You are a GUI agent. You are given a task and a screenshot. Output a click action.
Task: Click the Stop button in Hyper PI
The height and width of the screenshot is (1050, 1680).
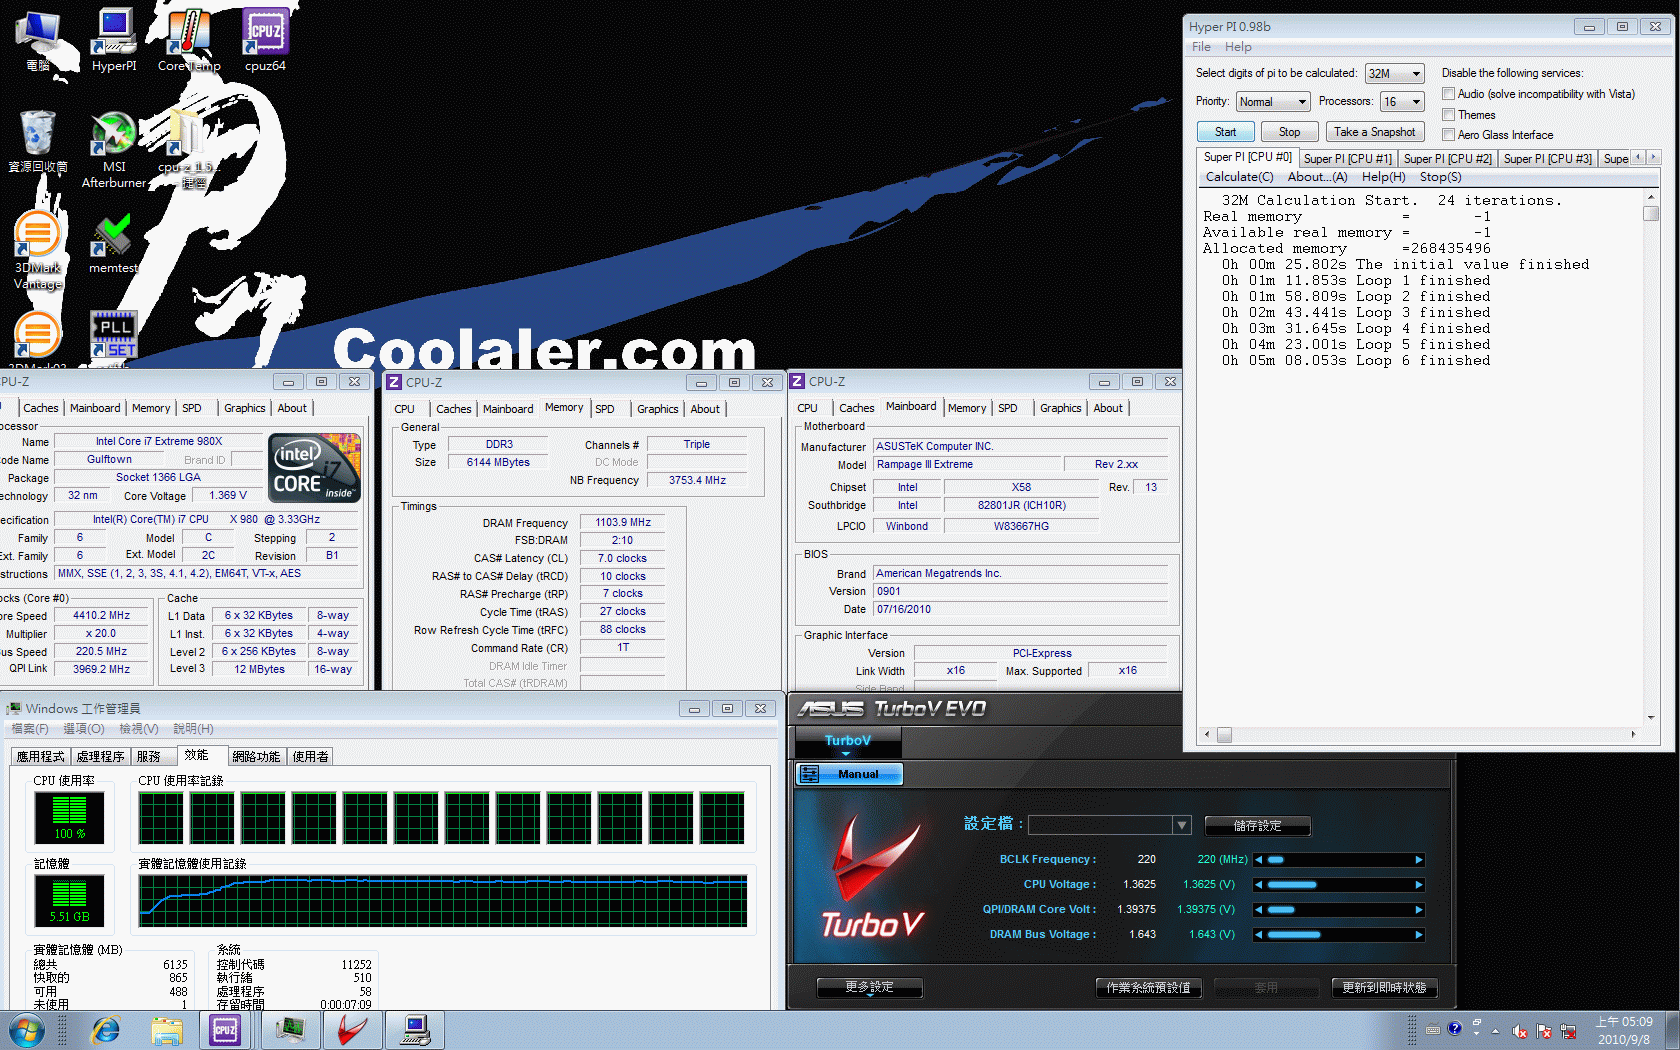tap(1289, 132)
